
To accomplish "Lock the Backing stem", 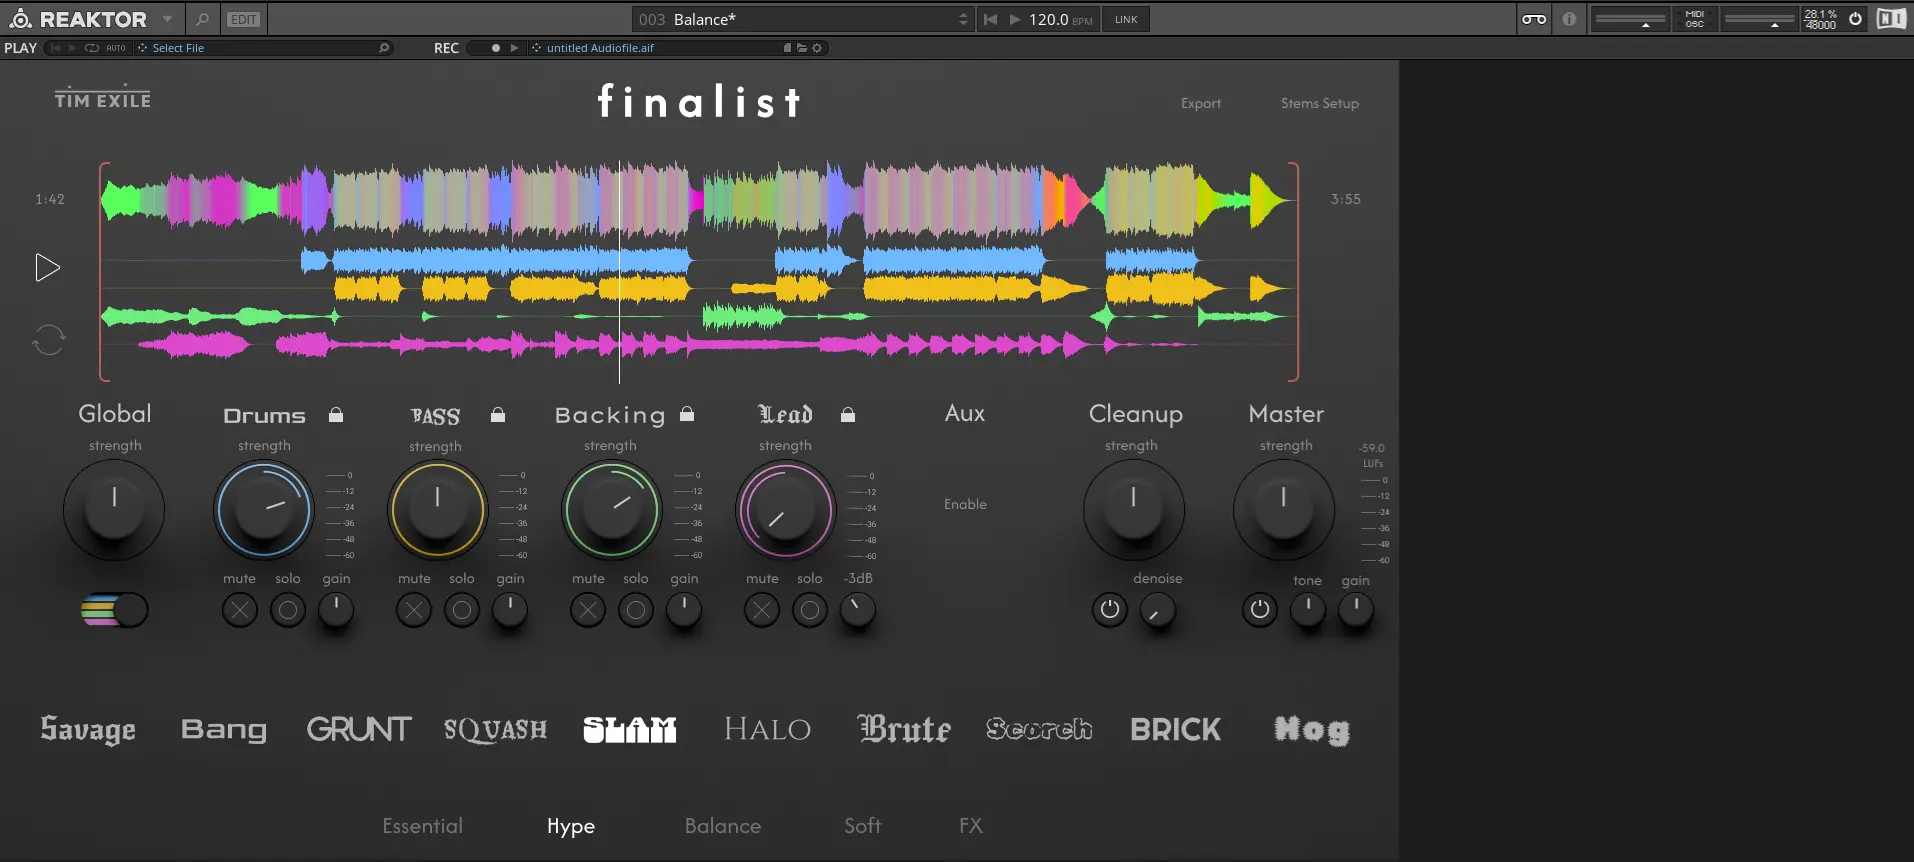I will click(687, 414).
